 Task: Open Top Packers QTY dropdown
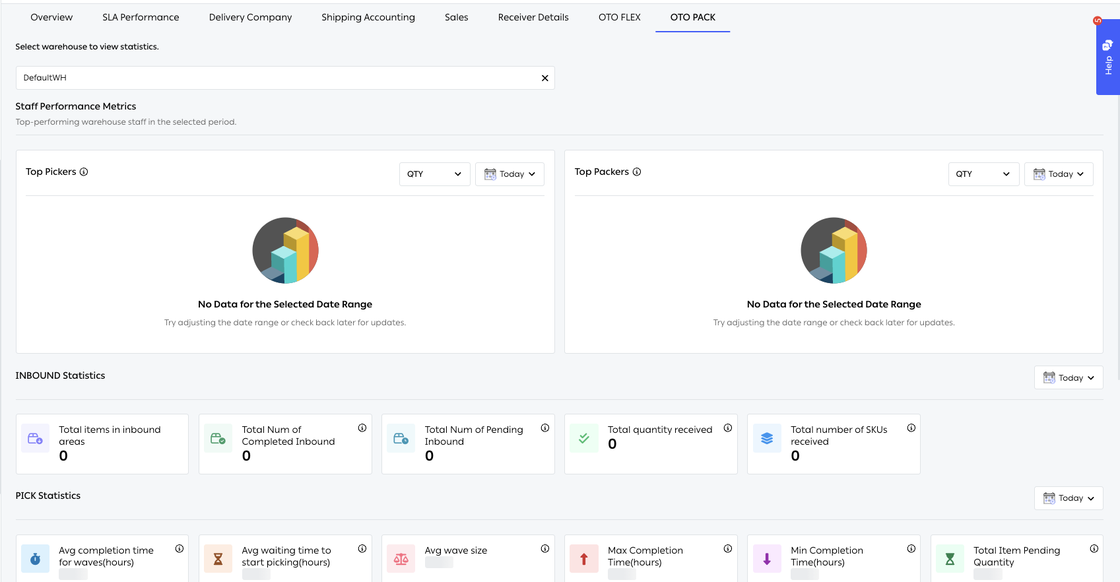[x=984, y=174]
